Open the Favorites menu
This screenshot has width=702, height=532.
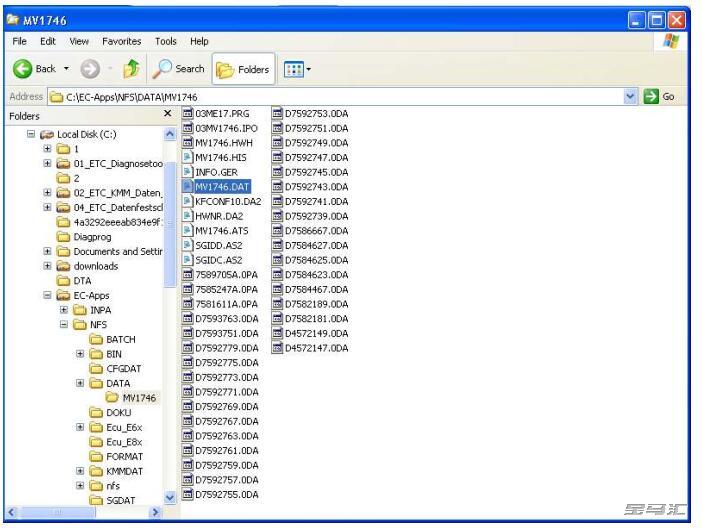point(121,41)
